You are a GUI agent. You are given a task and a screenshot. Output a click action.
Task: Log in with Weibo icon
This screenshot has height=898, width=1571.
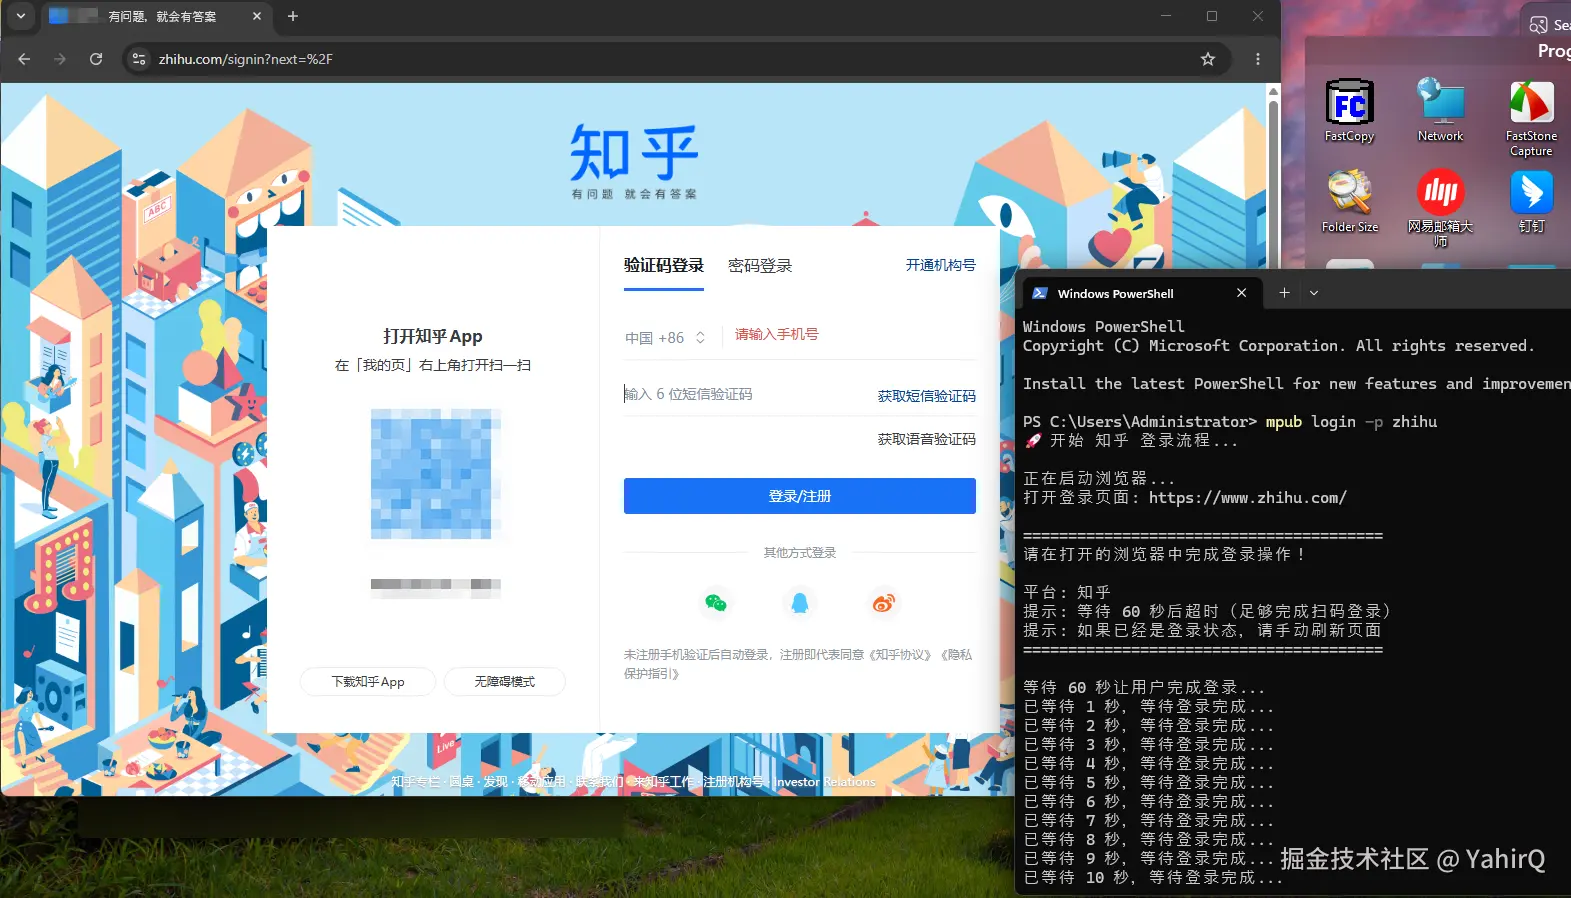[884, 603]
